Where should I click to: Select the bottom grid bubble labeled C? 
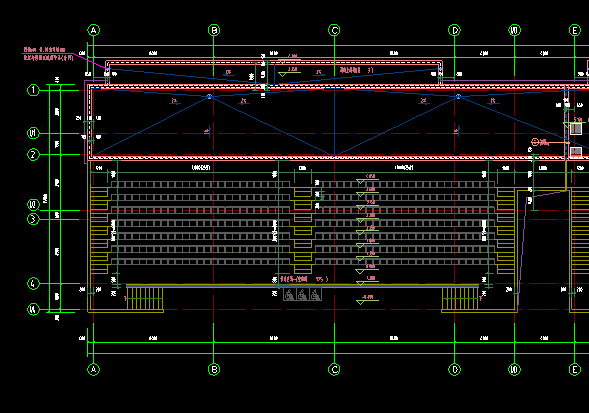coord(334,369)
